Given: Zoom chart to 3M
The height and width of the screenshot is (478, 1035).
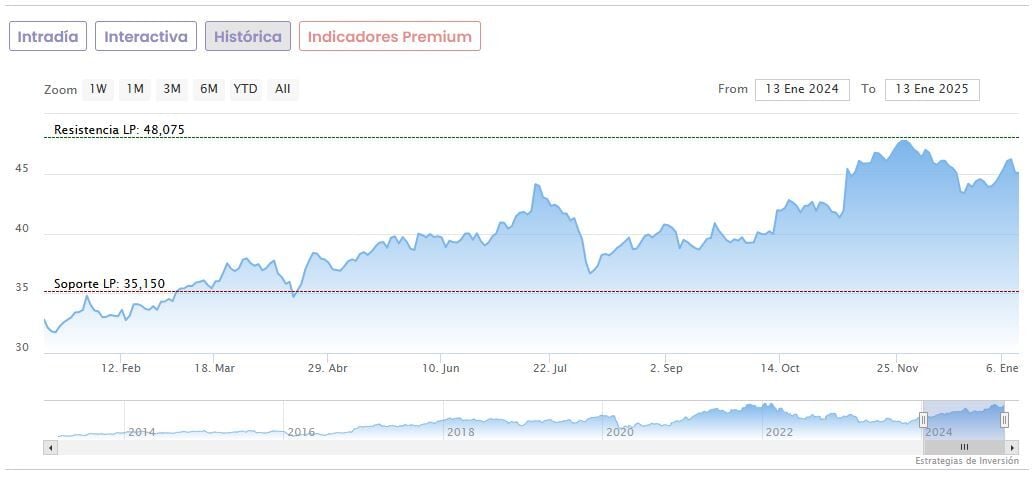Looking at the screenshot, I should tap(172, 89).
